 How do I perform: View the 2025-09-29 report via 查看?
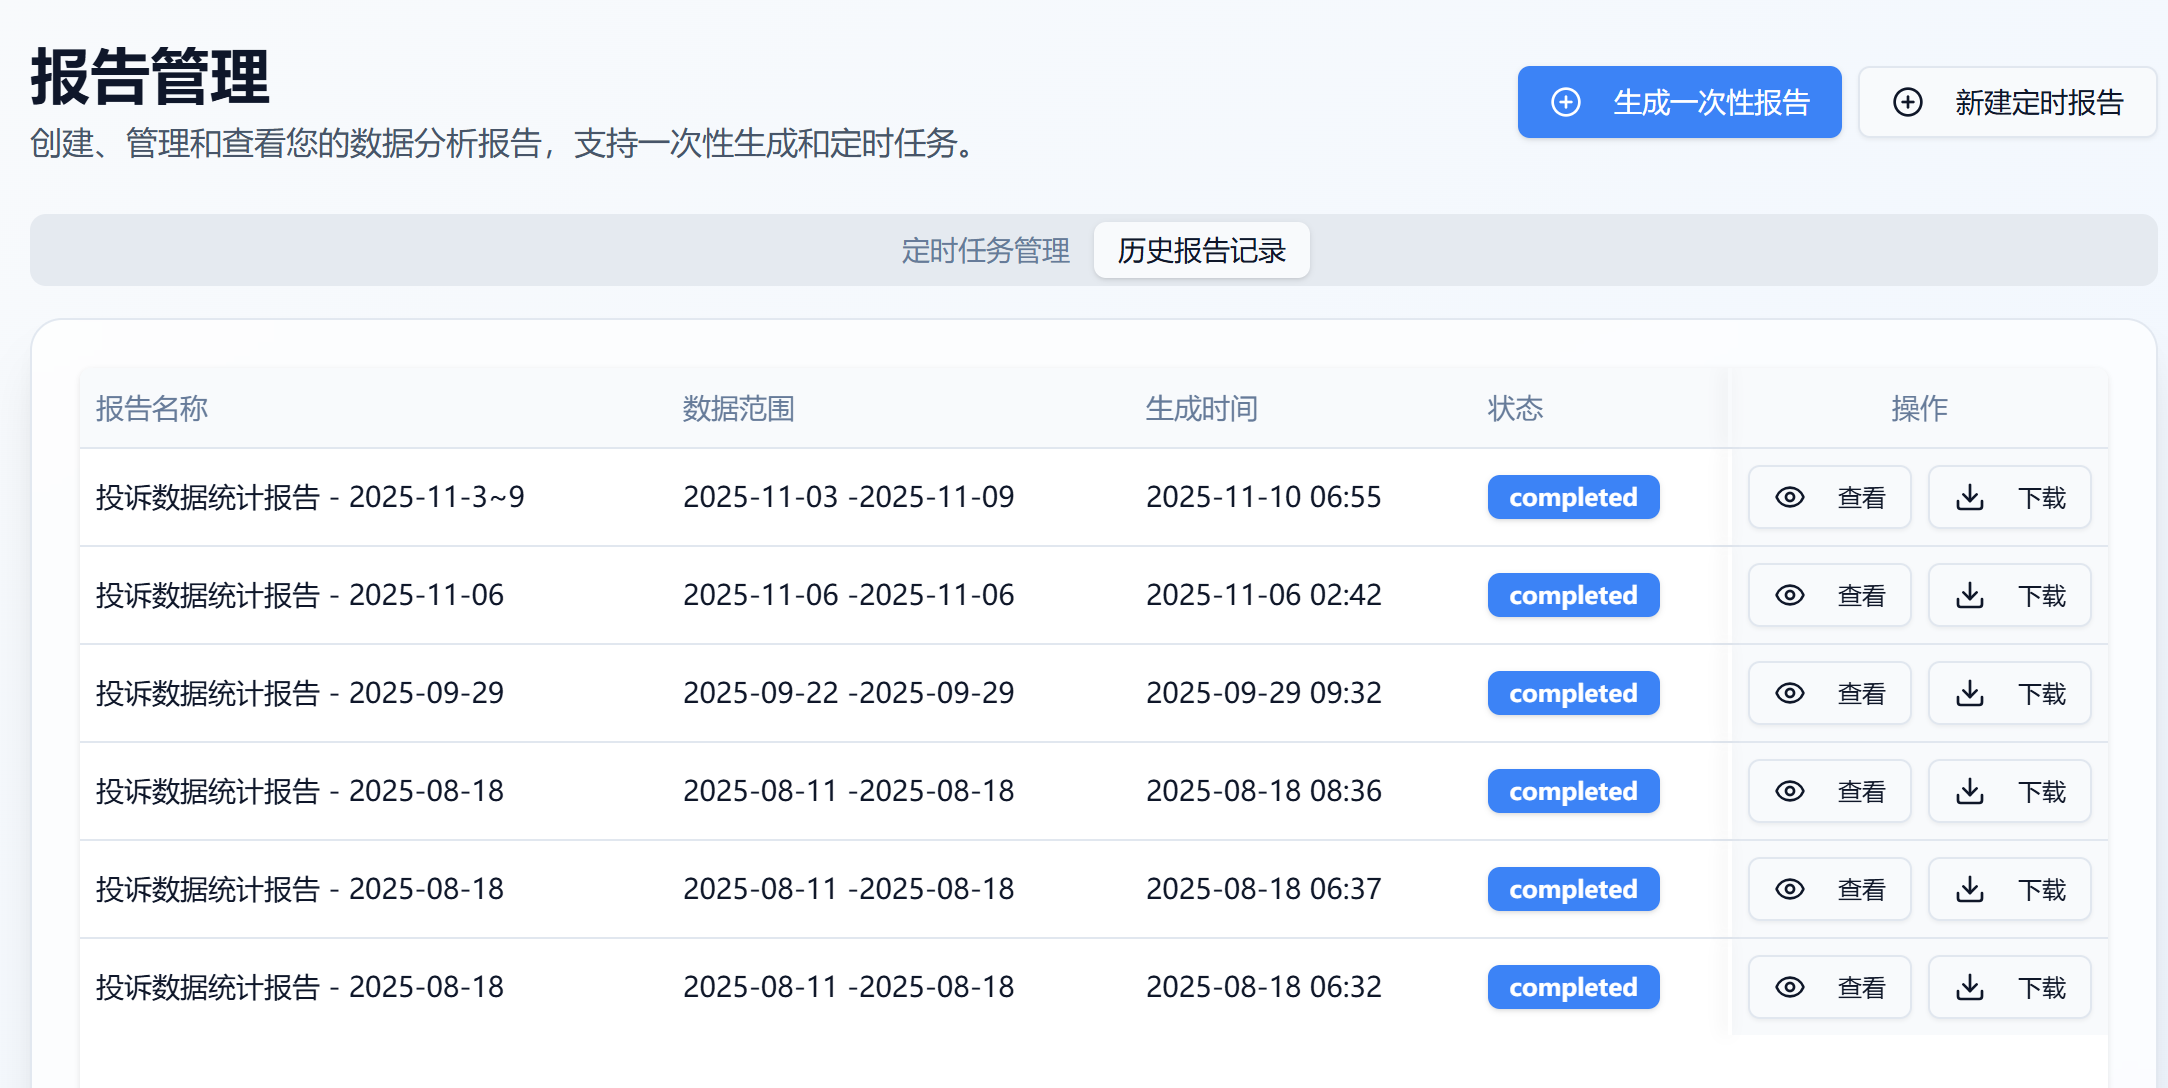tap(1829, 693)
